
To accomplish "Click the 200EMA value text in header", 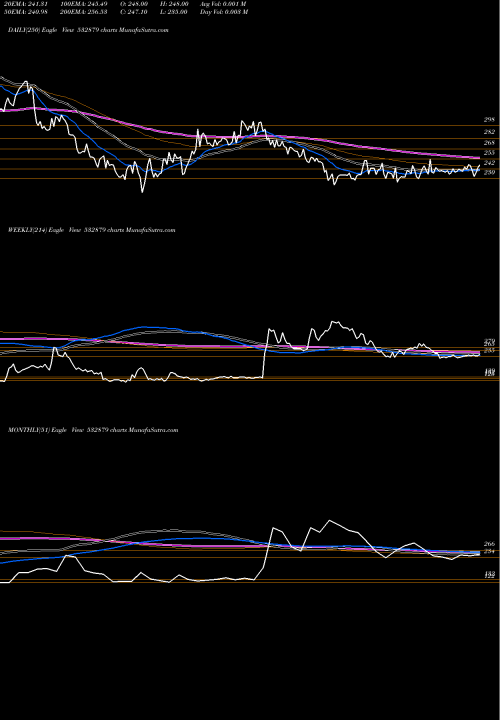I will click(84, 12).
